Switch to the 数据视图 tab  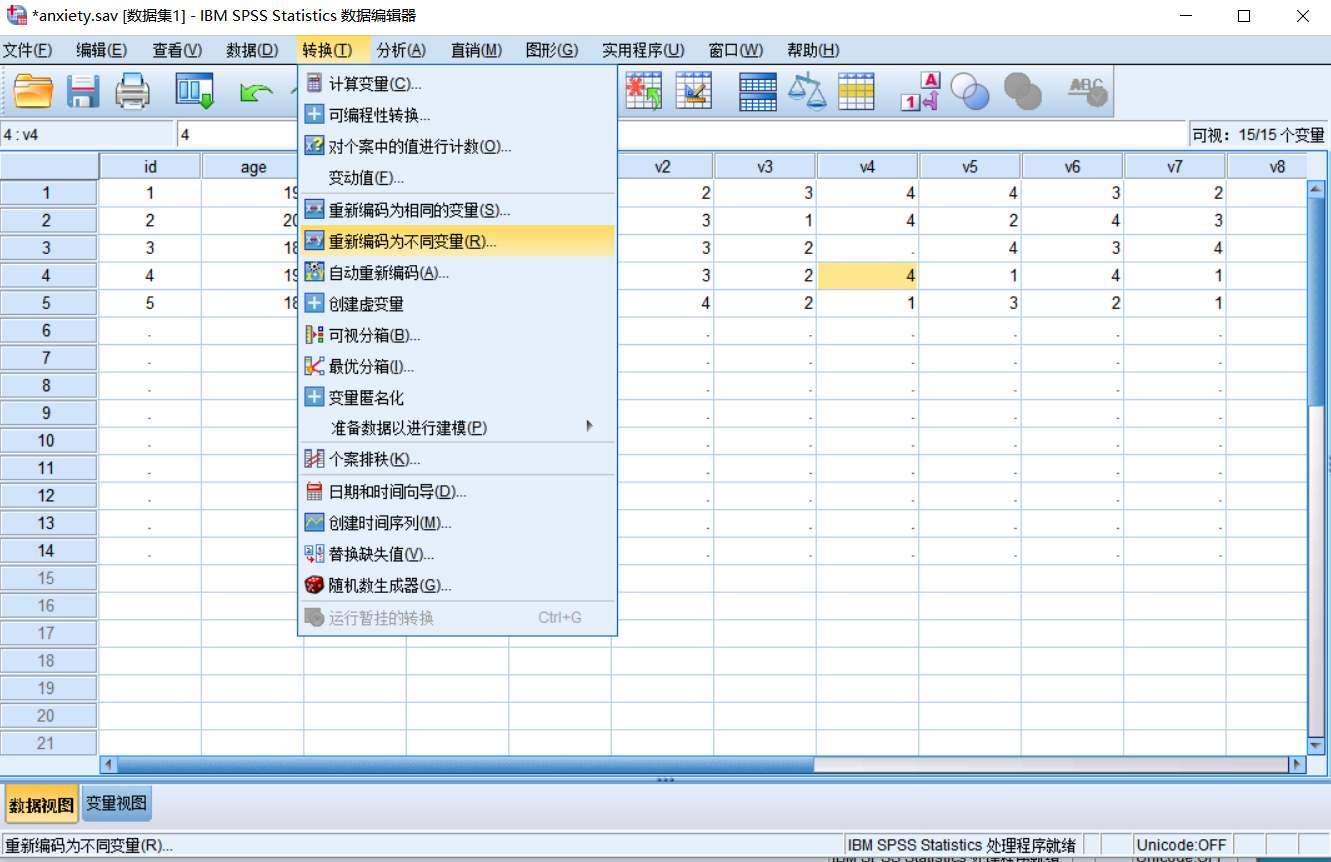pos(41,805)
